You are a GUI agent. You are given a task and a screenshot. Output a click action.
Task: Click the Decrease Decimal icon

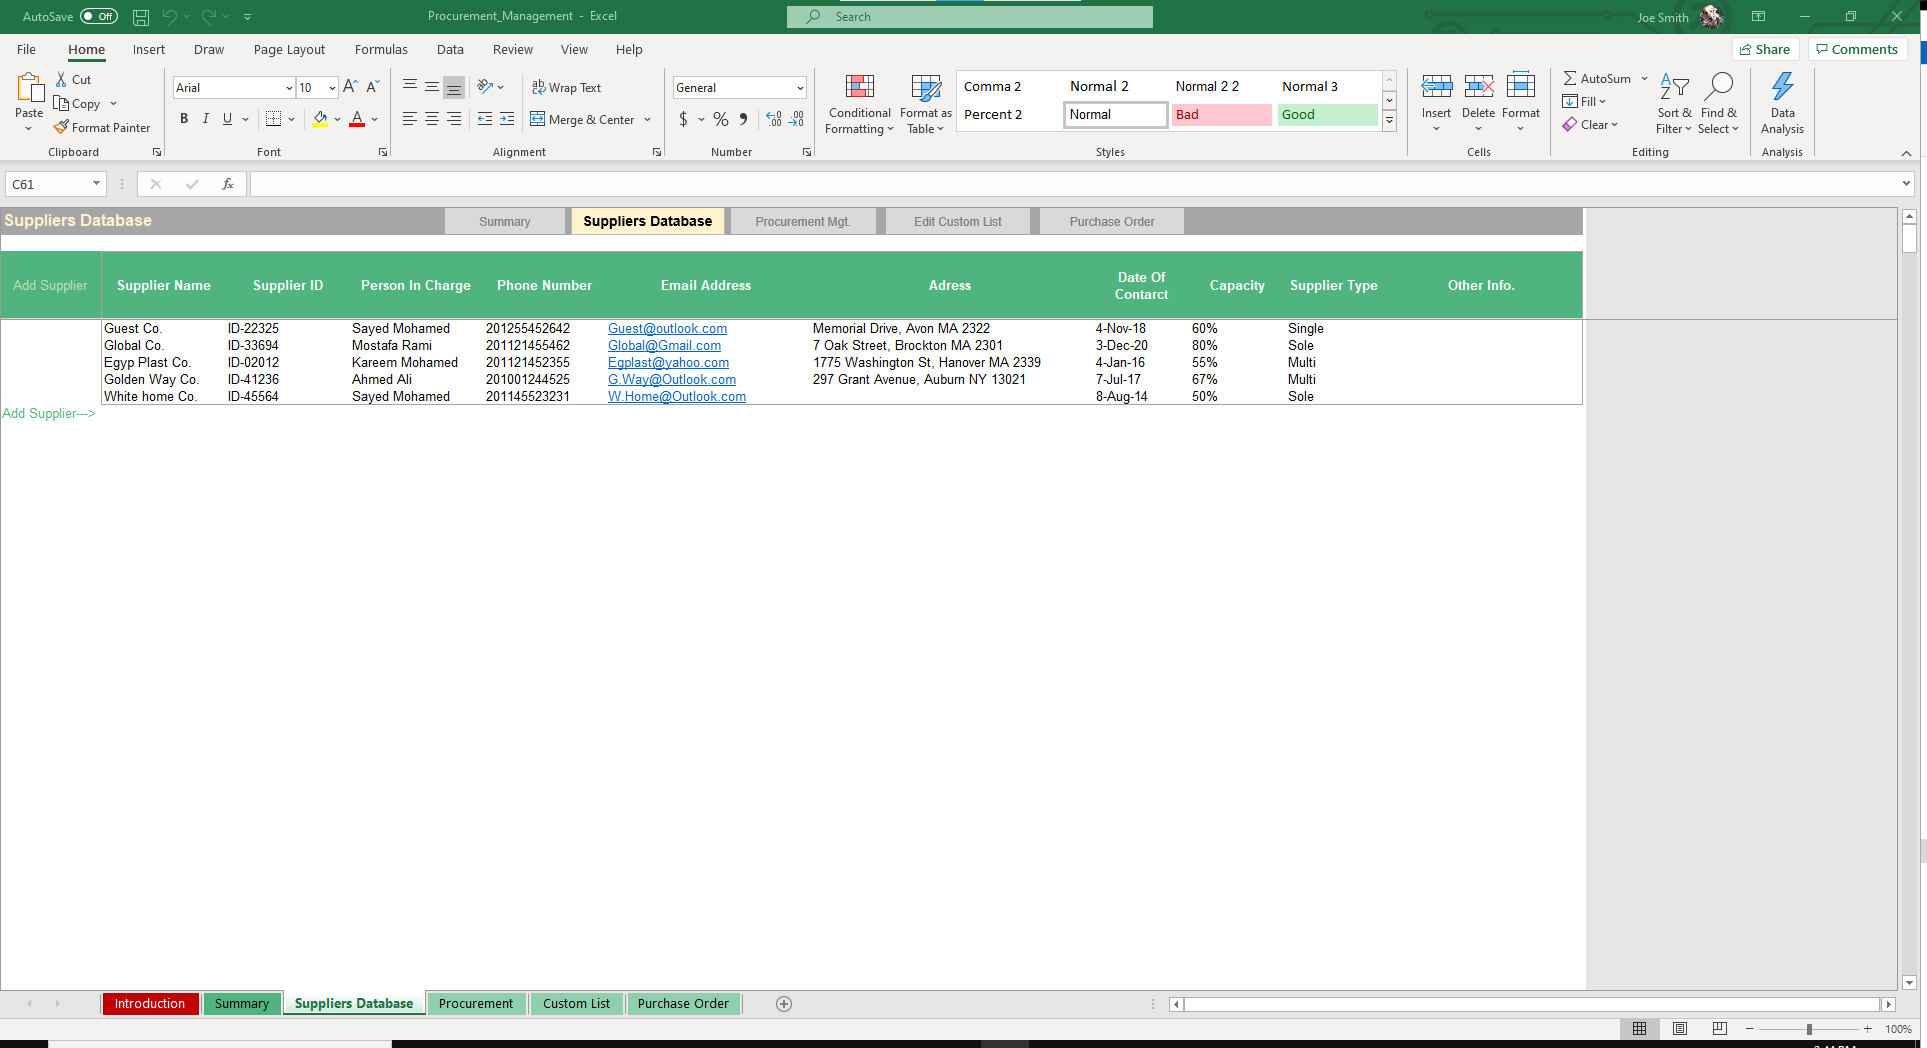coord(796,119)
